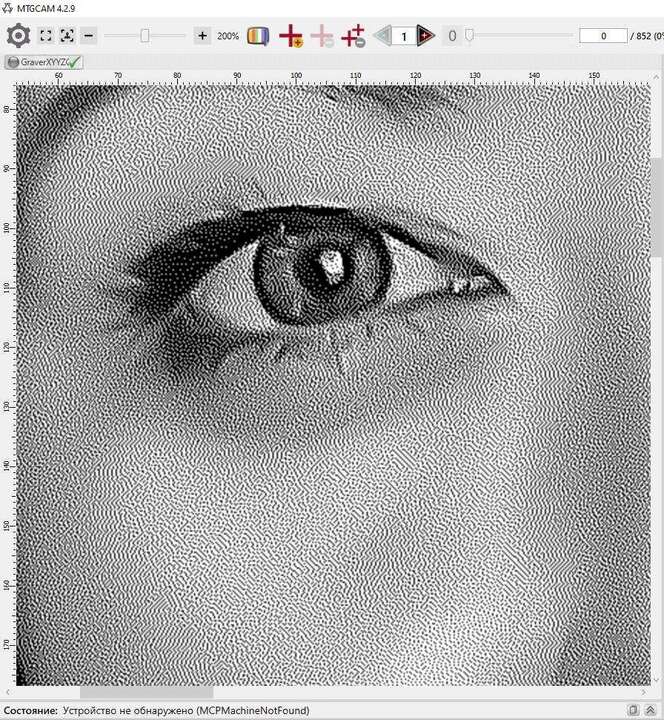The image size is (664, 720).
Task: Go to next step with right arrow
Action: click(x=426, y=37)
